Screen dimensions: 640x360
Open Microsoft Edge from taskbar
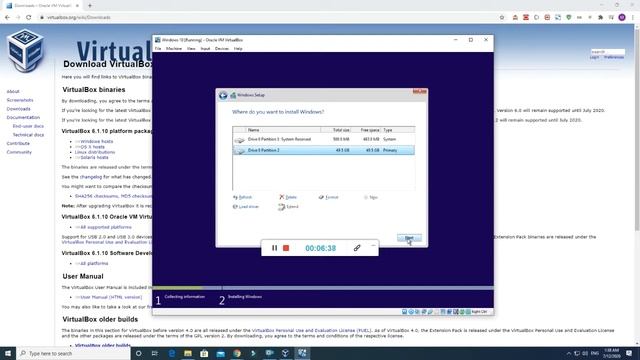coord(172,353)
